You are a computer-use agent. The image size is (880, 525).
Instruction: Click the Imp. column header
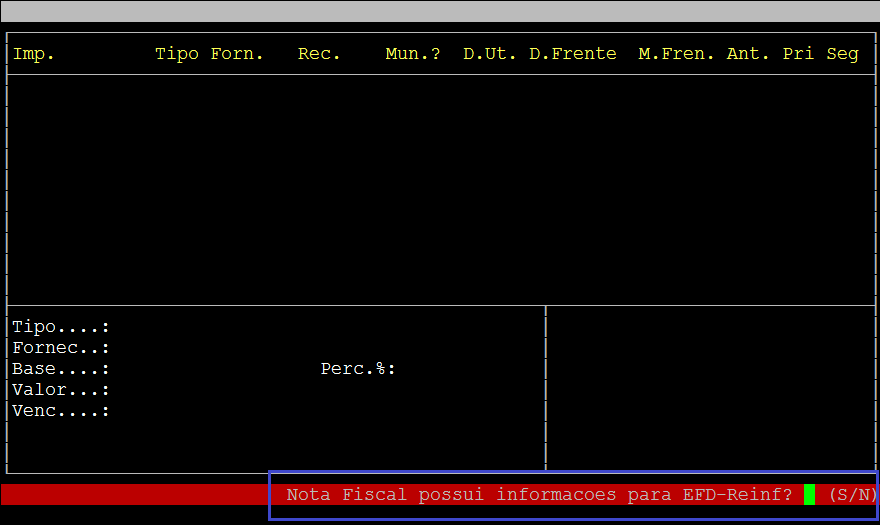(33, 54)
